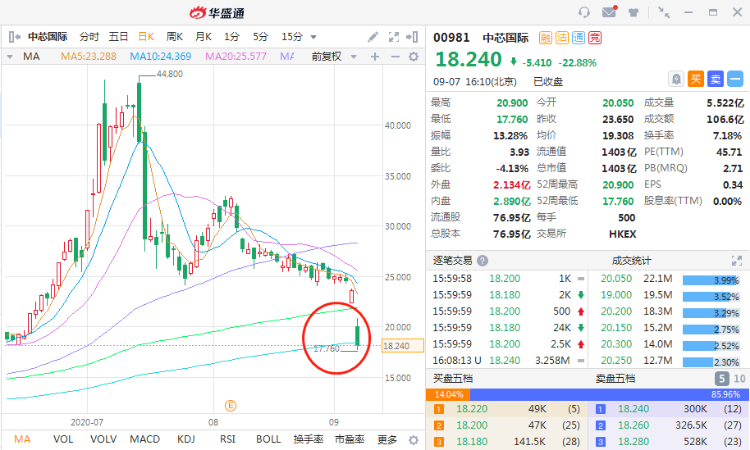Click bid level 3 price 18.180
750x450 pixels.
(x=472, y=442)
